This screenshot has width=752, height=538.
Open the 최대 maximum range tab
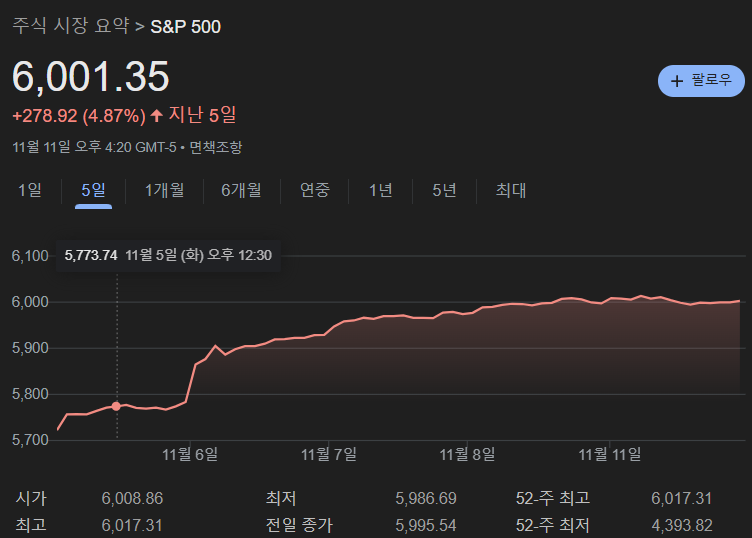point(510,190)
